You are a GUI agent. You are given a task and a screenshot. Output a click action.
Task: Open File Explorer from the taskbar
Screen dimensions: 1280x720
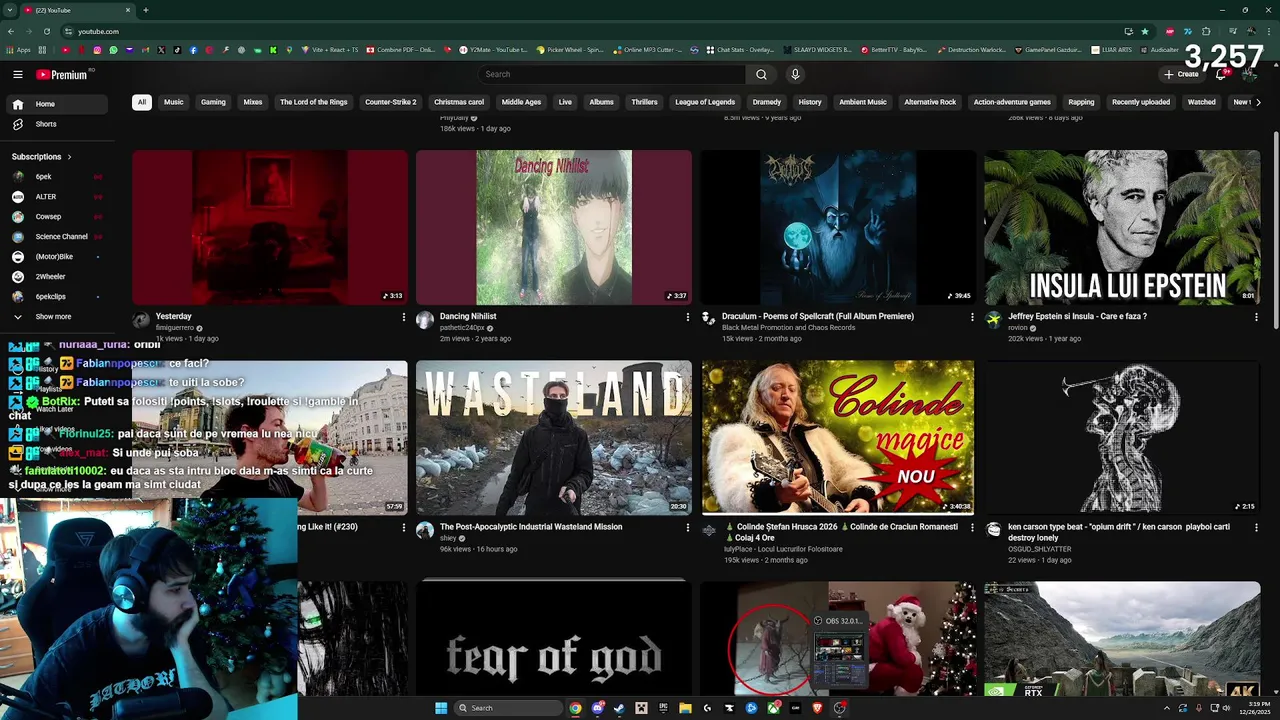685,708
